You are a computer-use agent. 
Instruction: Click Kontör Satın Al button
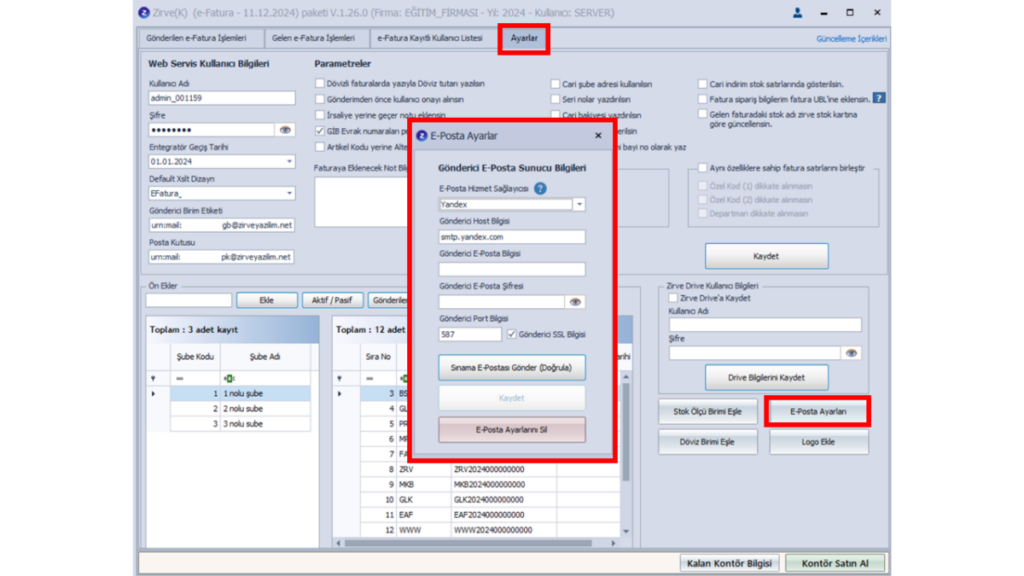coord(835,563)
